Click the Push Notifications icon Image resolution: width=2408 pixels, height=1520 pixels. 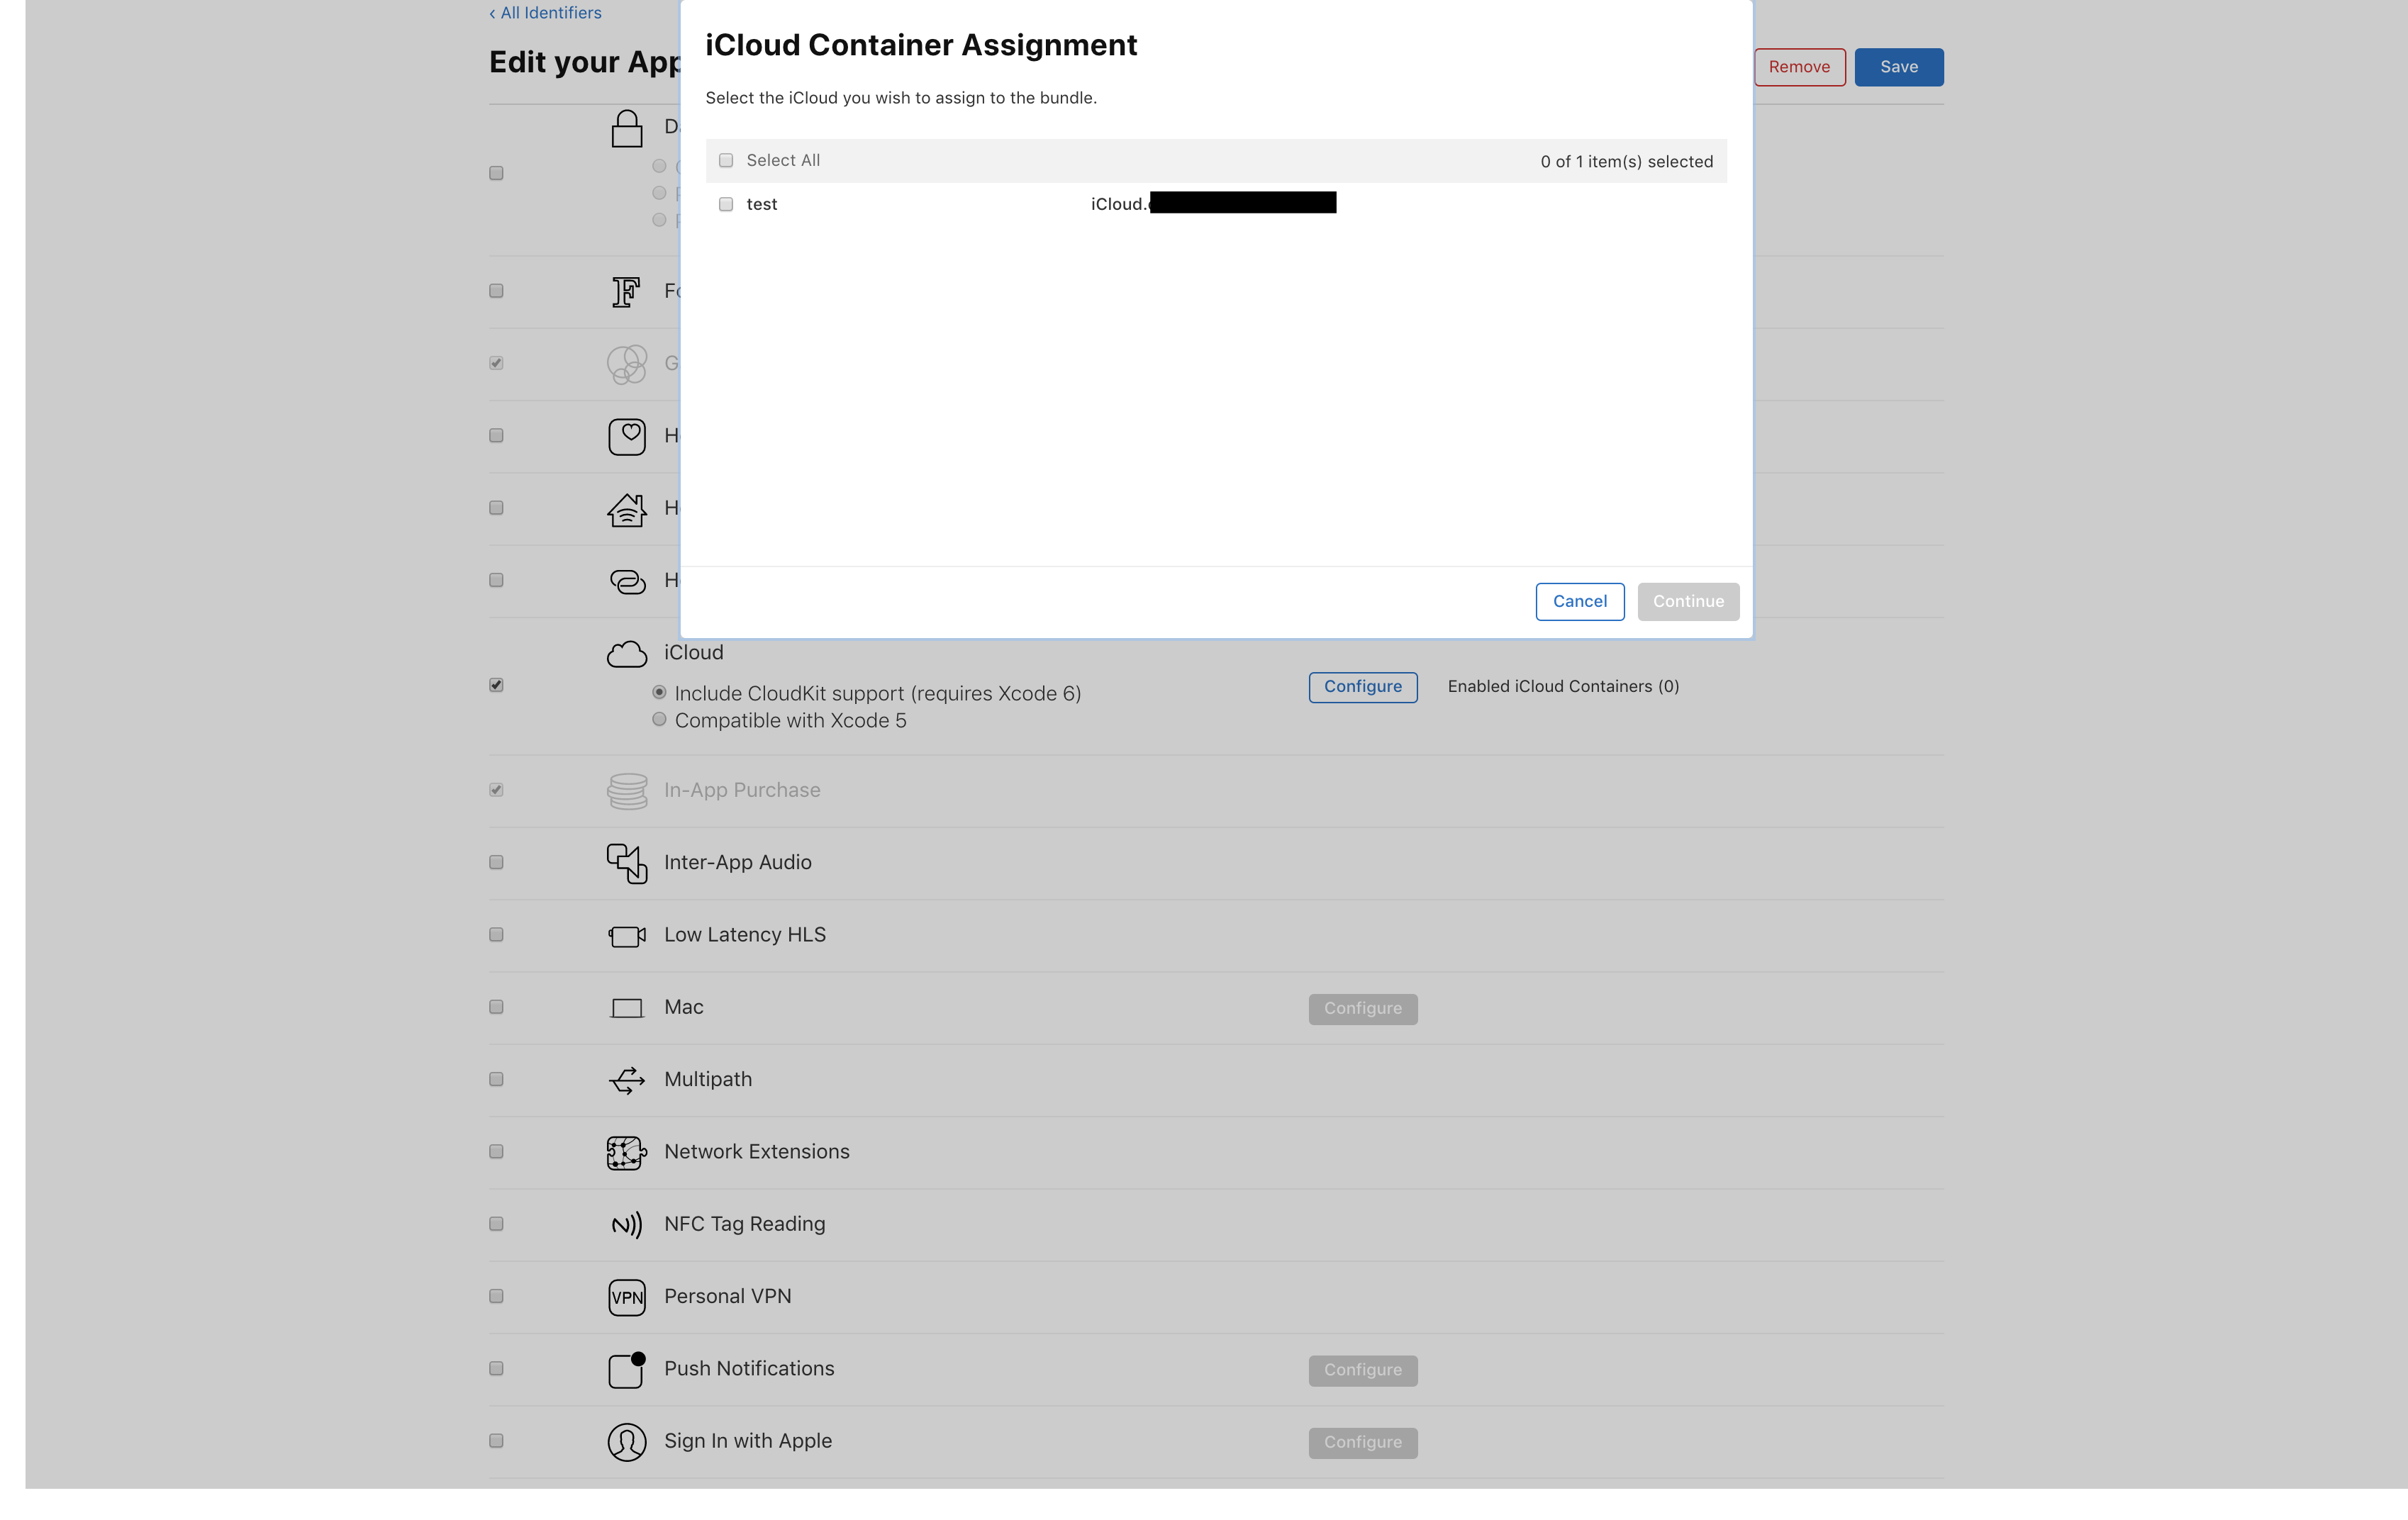pyautogui.click(x=627, y=1370)
